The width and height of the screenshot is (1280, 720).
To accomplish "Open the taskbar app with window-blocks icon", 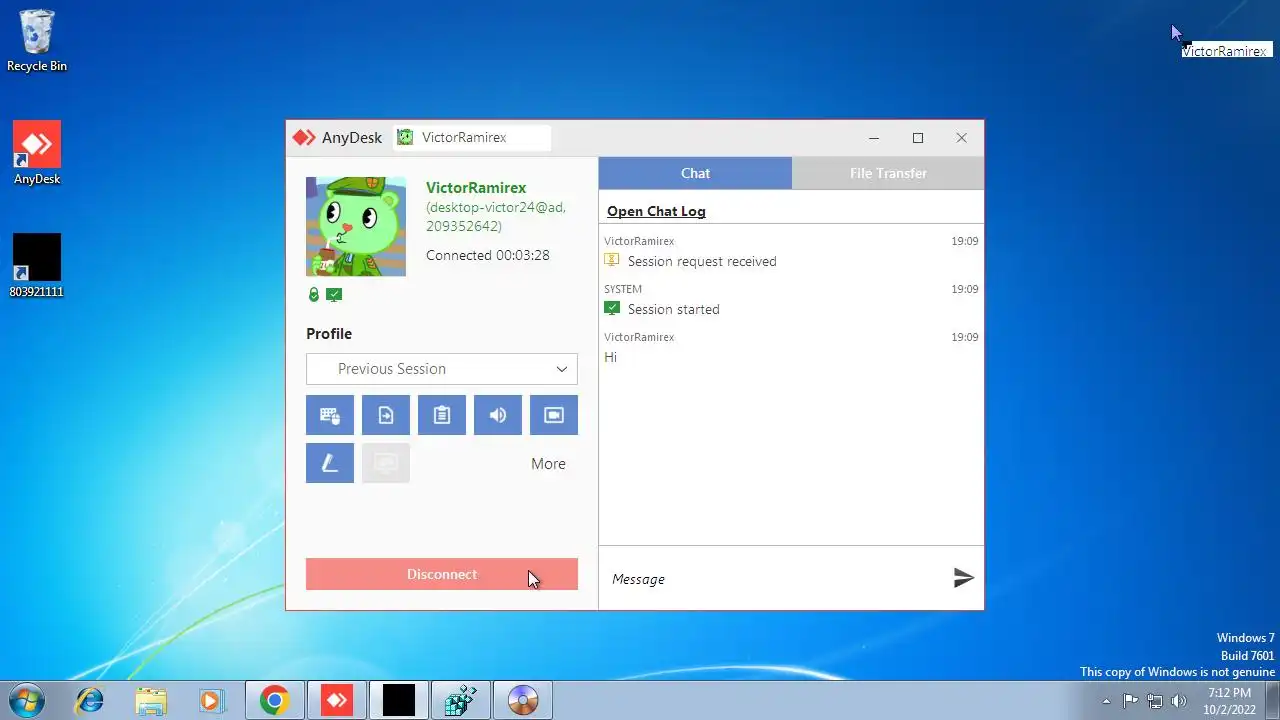I will pyautogui.click(x=461, y=700).
